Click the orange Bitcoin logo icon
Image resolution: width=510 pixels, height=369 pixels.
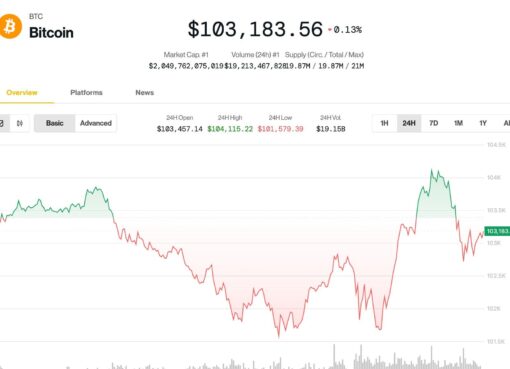point(10,26)
